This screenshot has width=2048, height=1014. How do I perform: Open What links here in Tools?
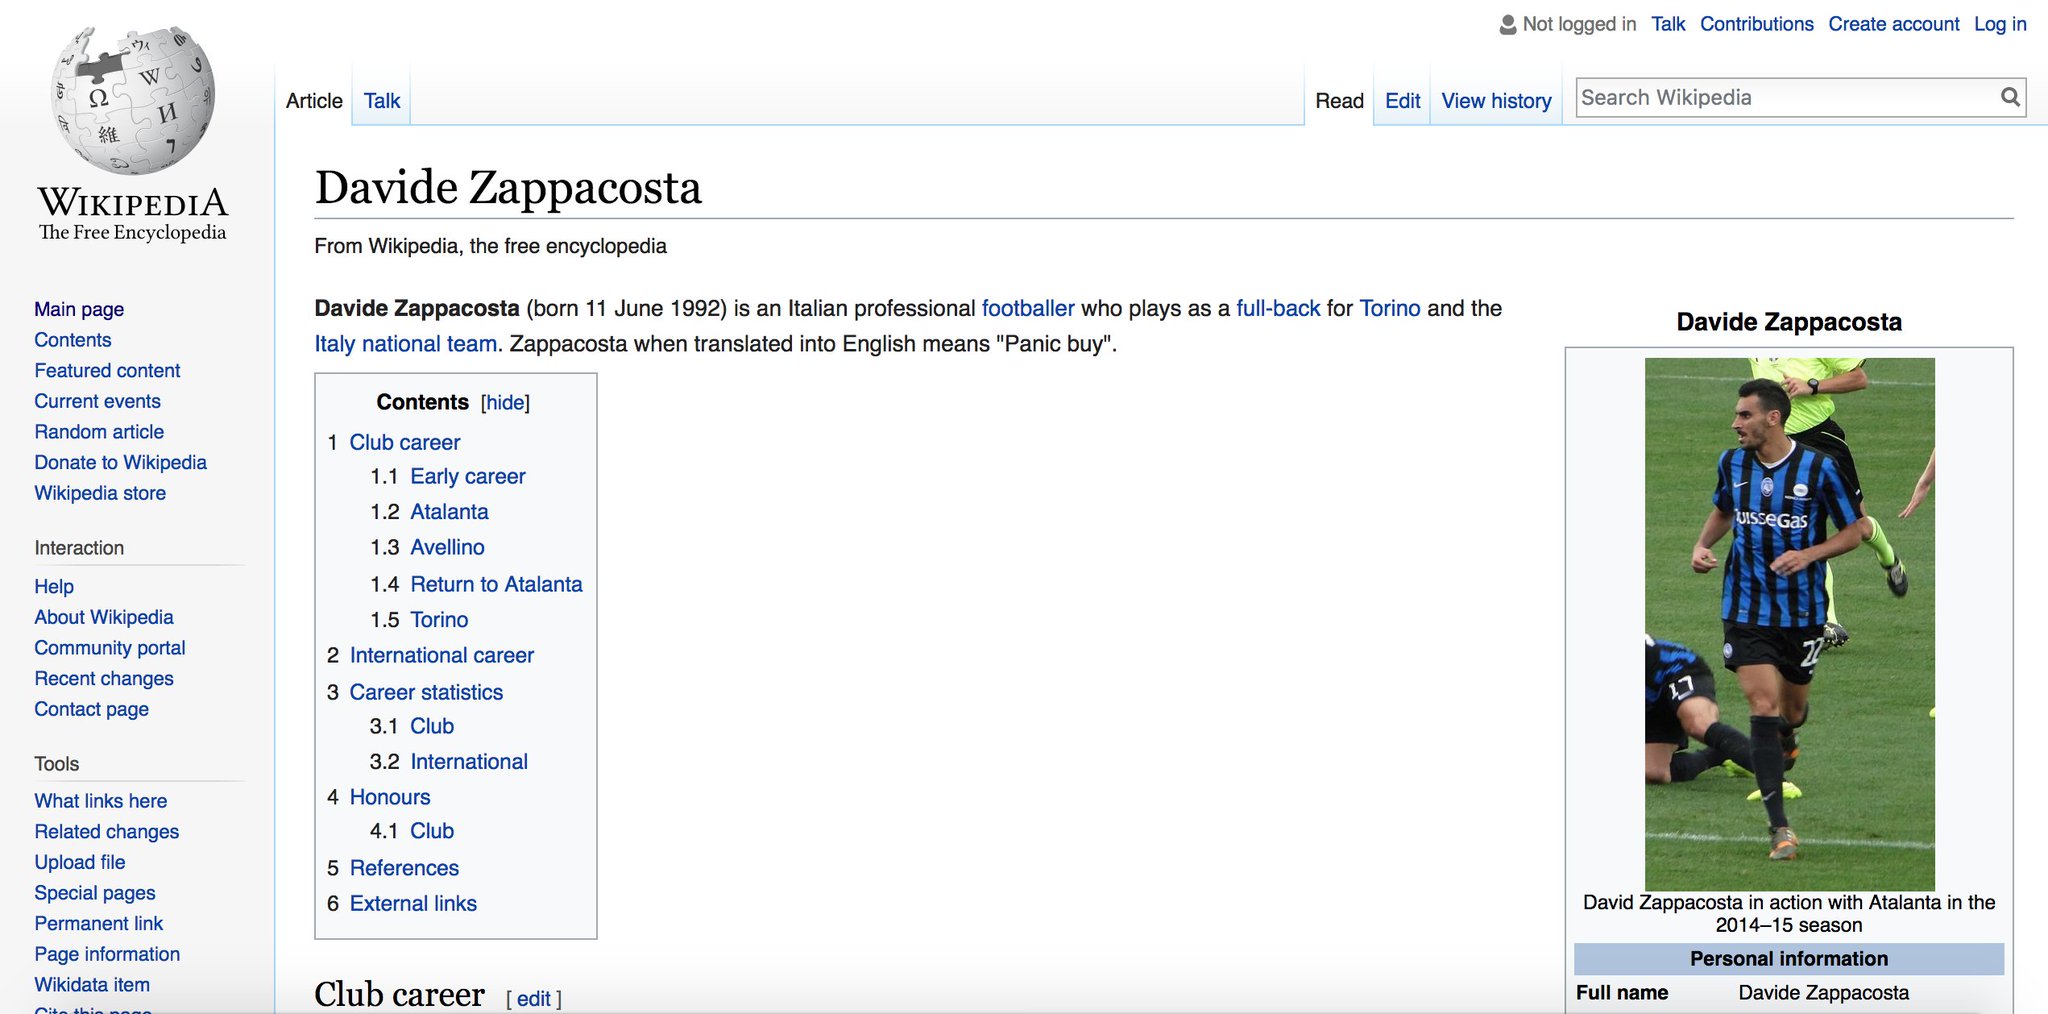coord(100,801)
